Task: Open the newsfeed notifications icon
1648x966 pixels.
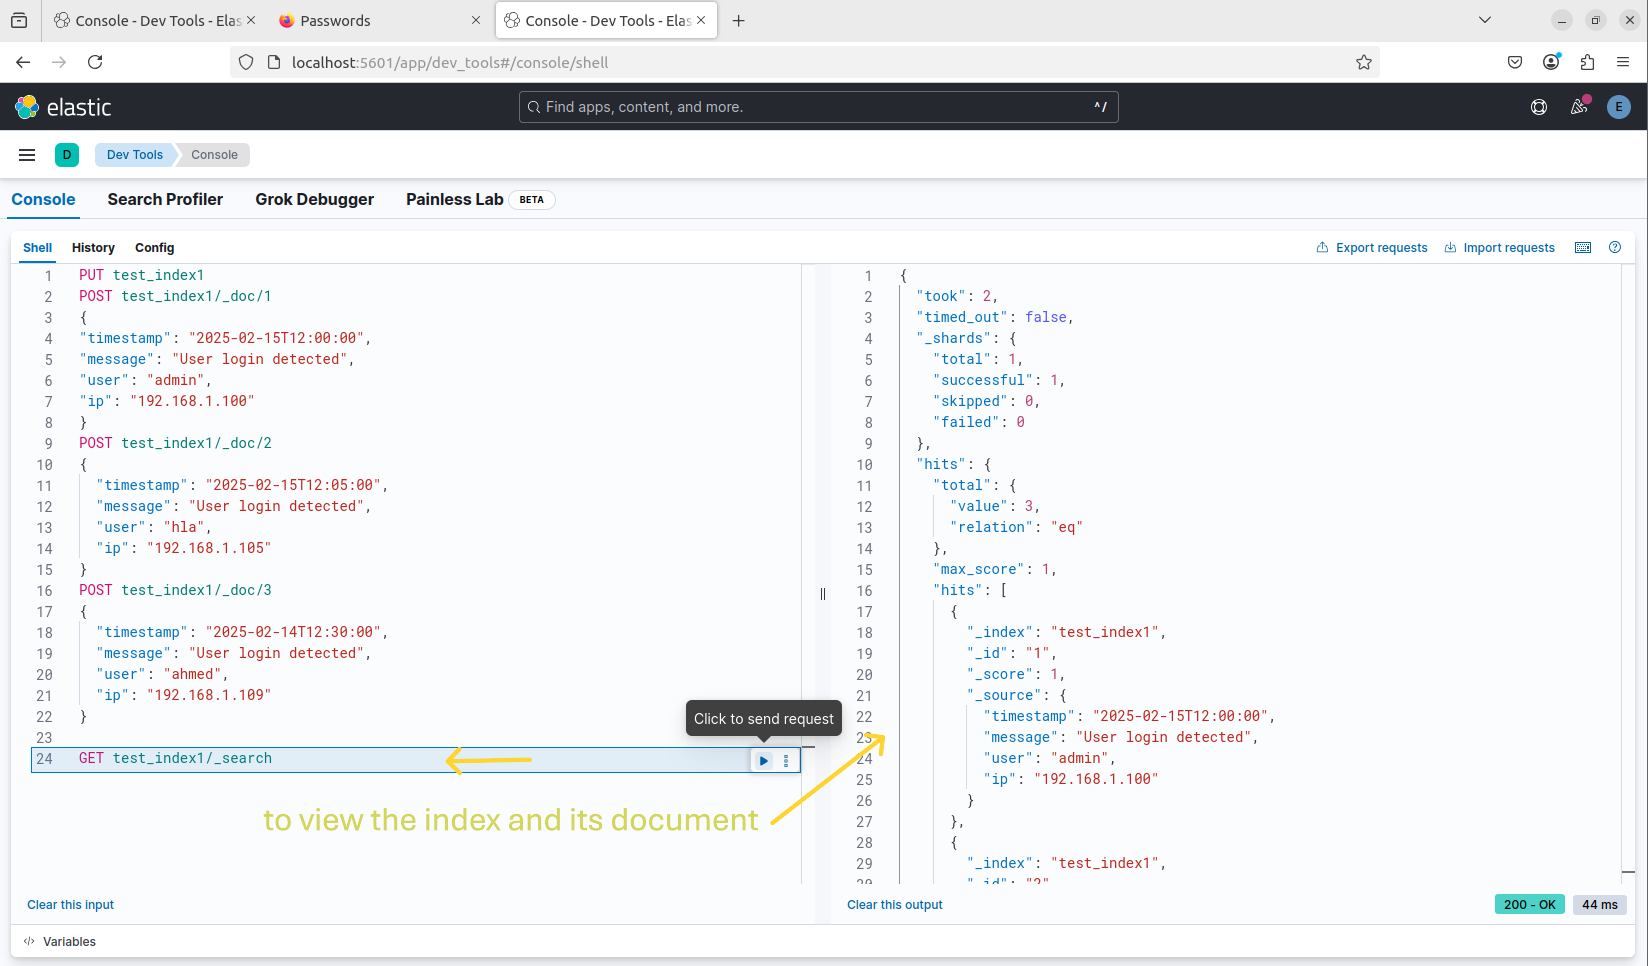Action: [x=1579, y=107]
